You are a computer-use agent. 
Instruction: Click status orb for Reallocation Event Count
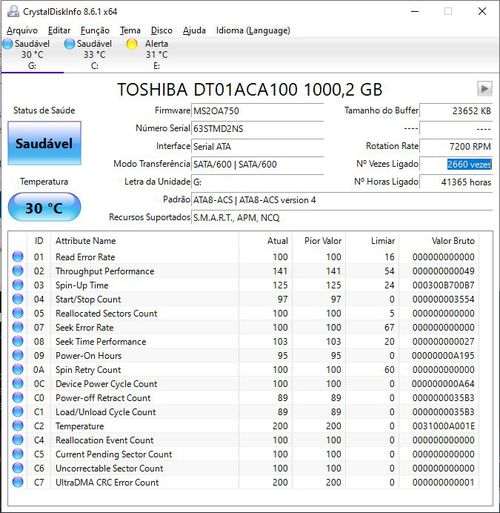click(x=18, y=440)
